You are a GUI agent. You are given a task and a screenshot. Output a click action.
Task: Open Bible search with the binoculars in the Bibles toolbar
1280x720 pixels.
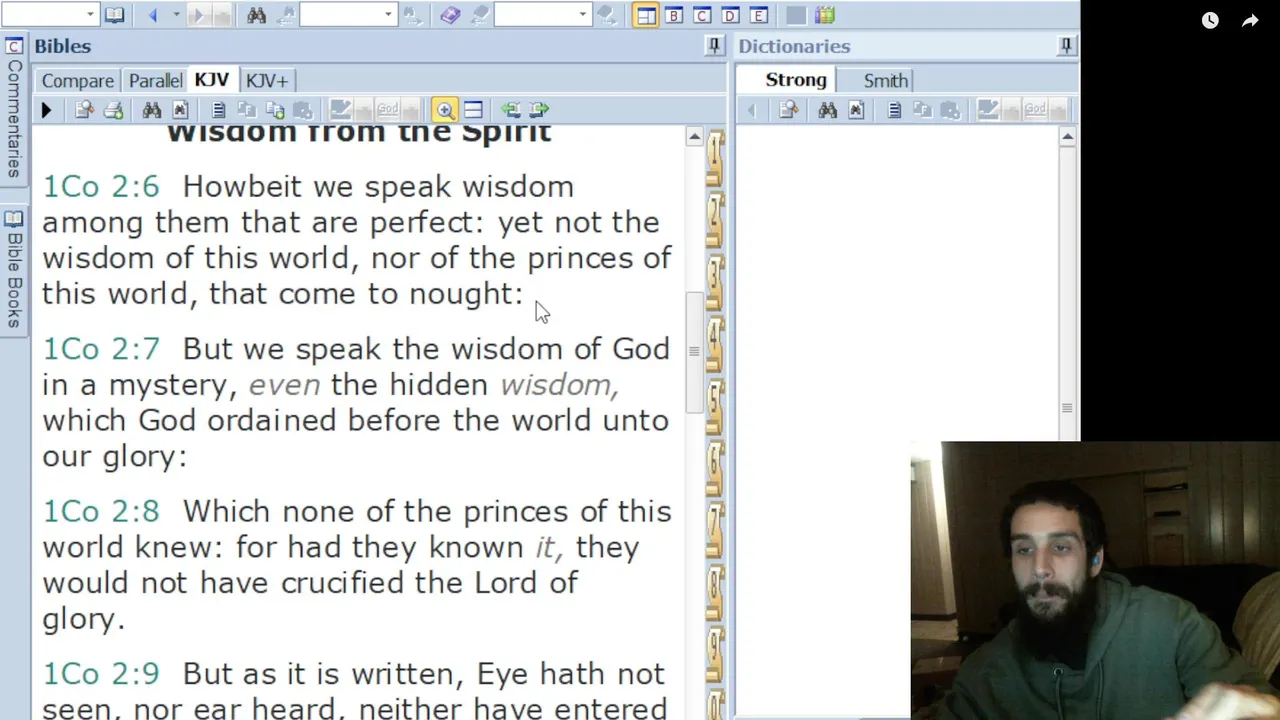click(x=152, y=110)
